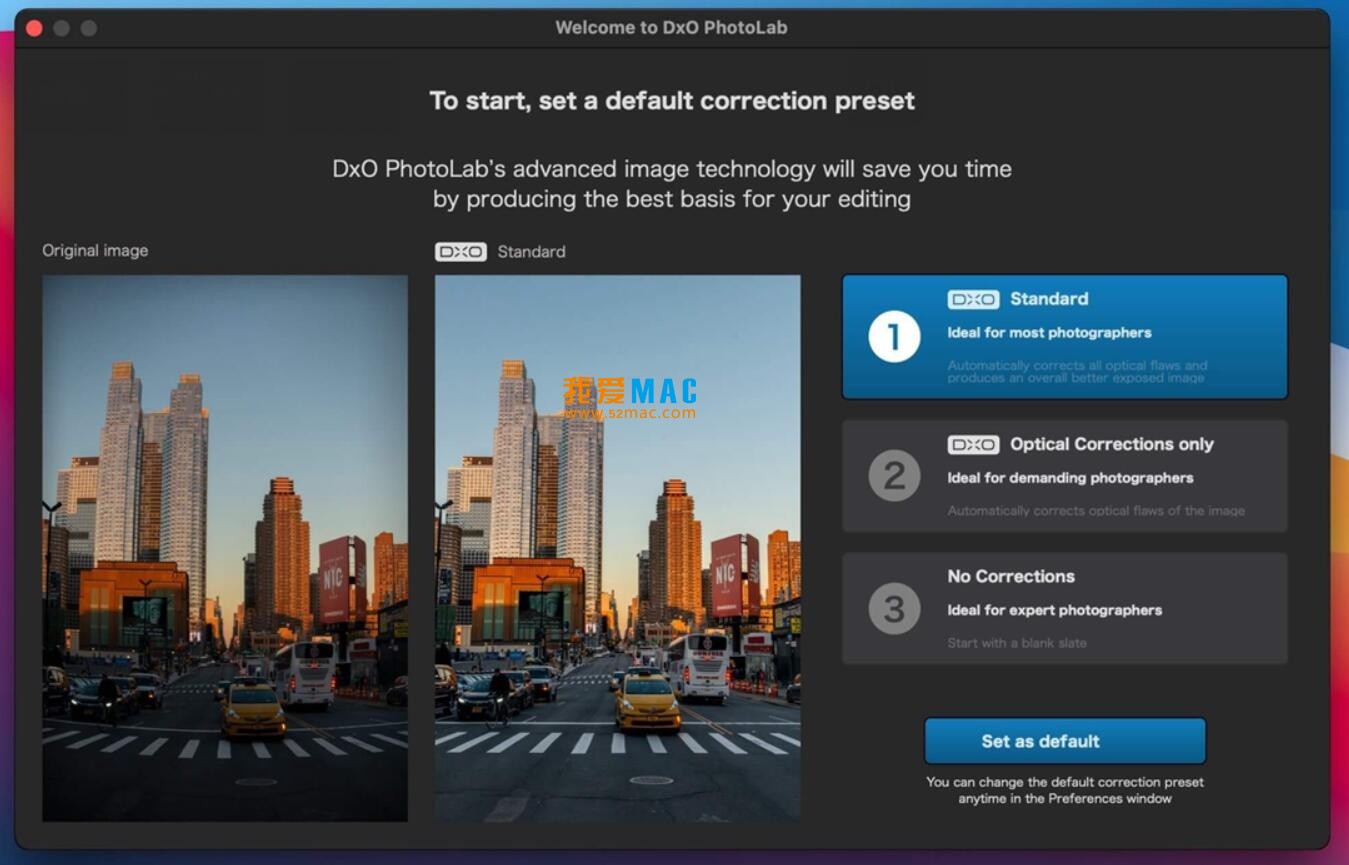1349x865 pixels.
Task: Click the number 3 circle icon
Action: point(894,609)
